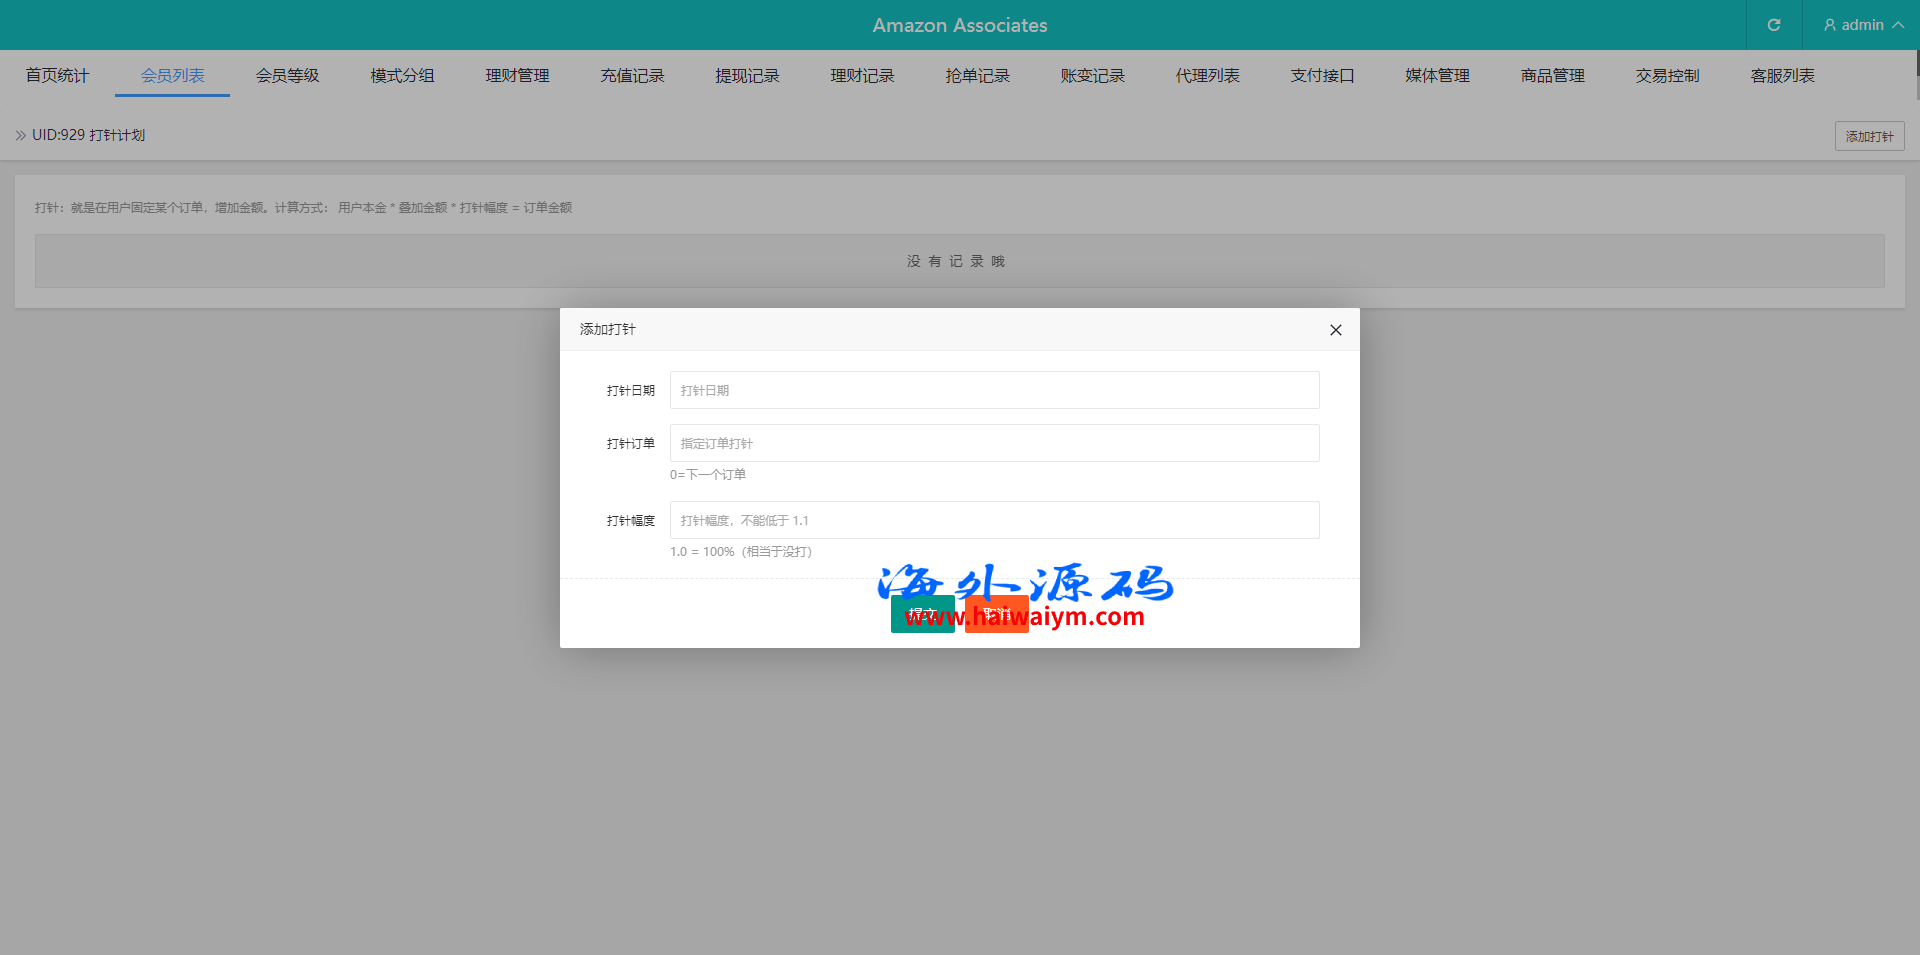1920x955 pixels.
Task: Click the 打针日期 date input field
Action: (994, 390)
